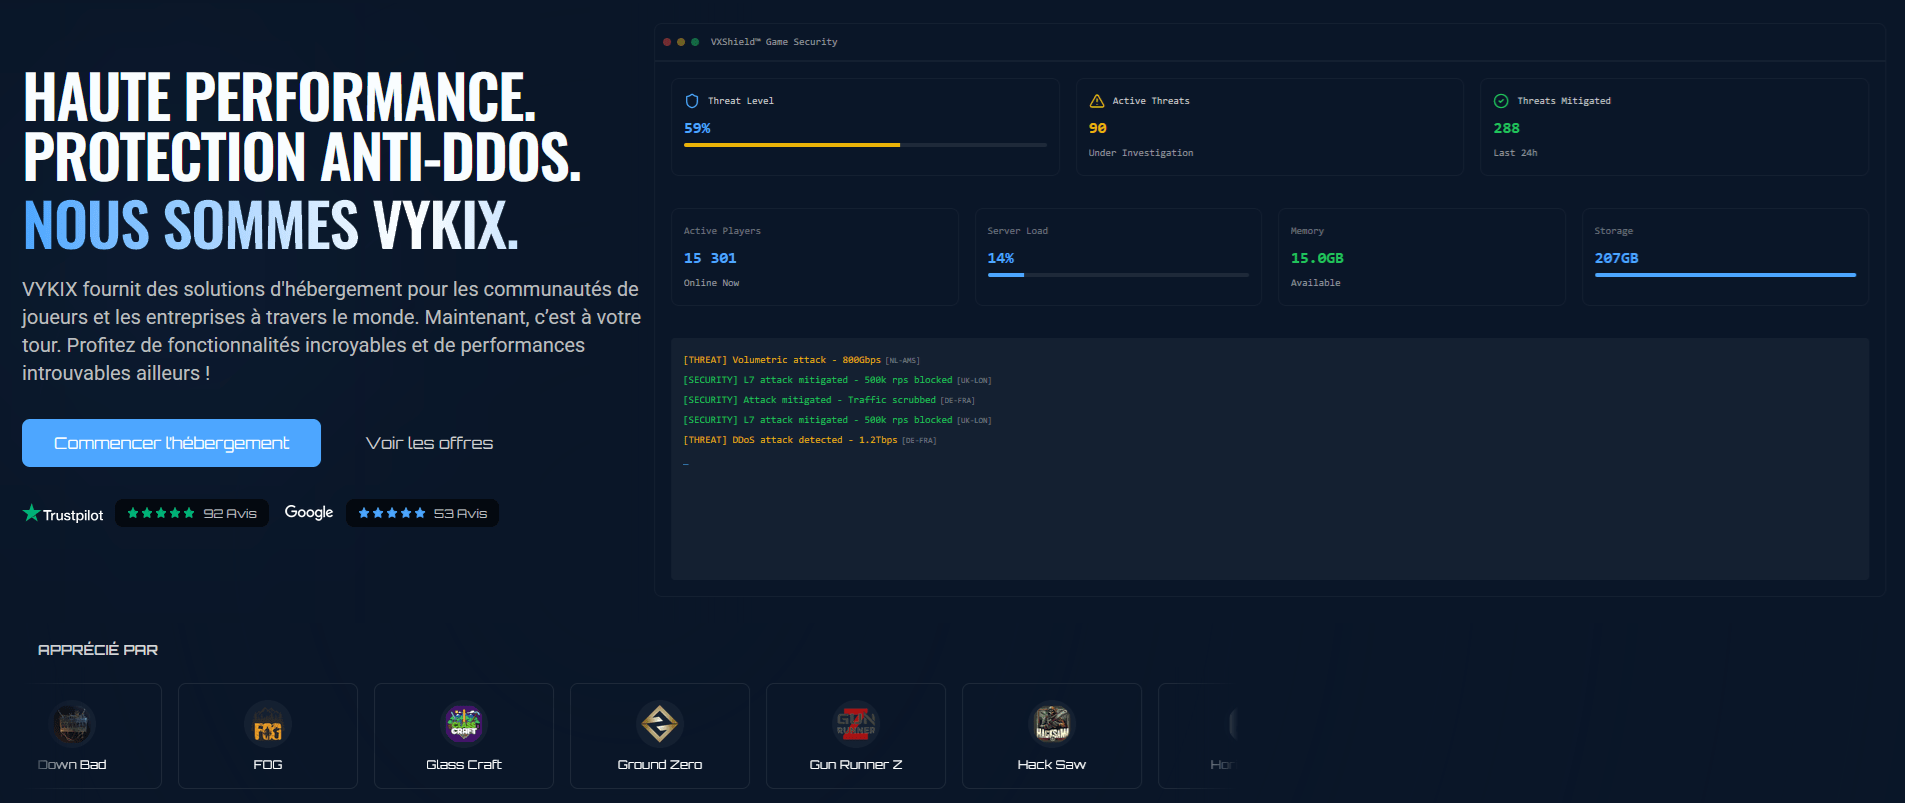The image size is (1905, 803).
Task: Click the Memory value 15.0GB
Action: tap(1317, 258)
